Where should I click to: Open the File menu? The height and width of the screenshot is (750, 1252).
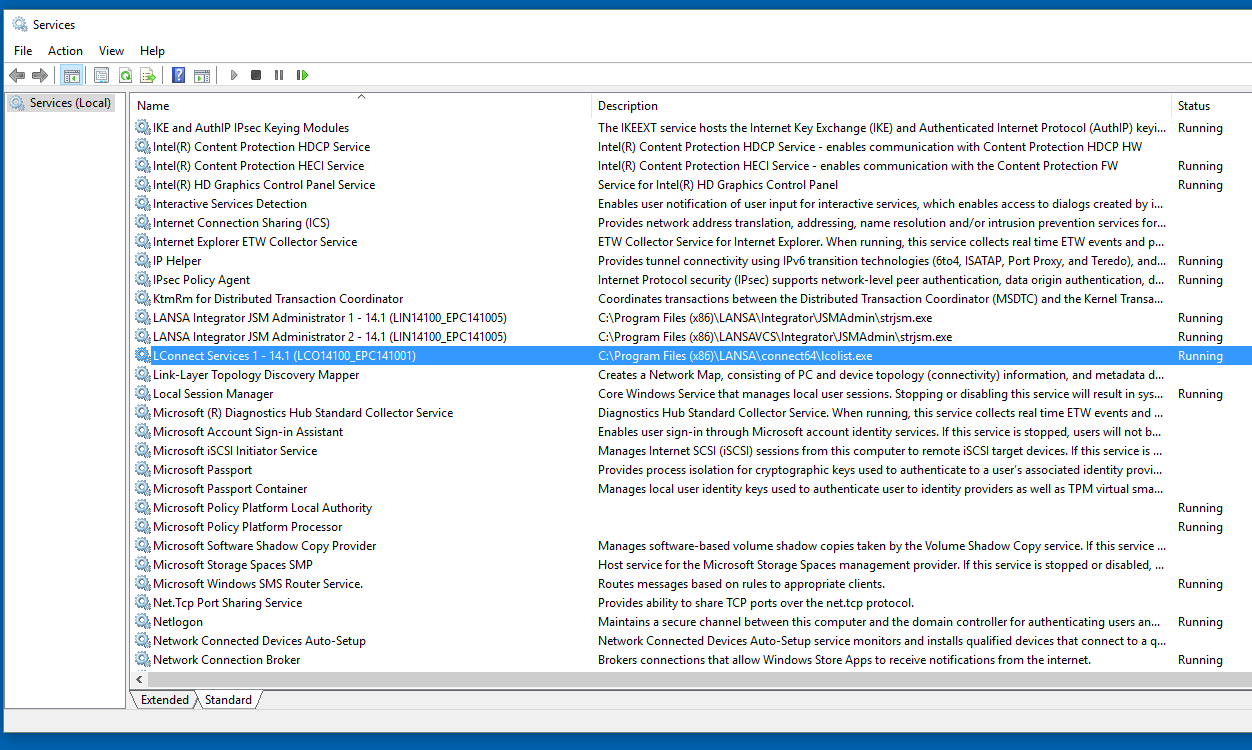point(23,50)
